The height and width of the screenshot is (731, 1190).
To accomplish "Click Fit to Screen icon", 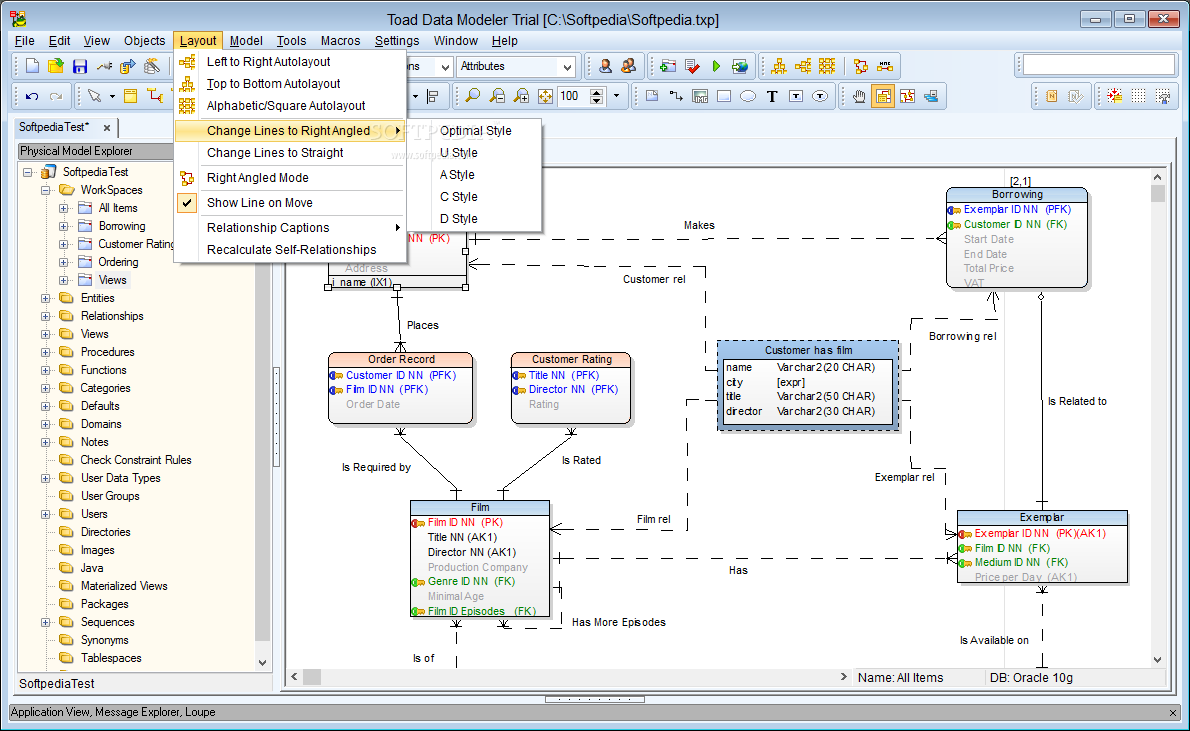I will [x=545, y=96].
